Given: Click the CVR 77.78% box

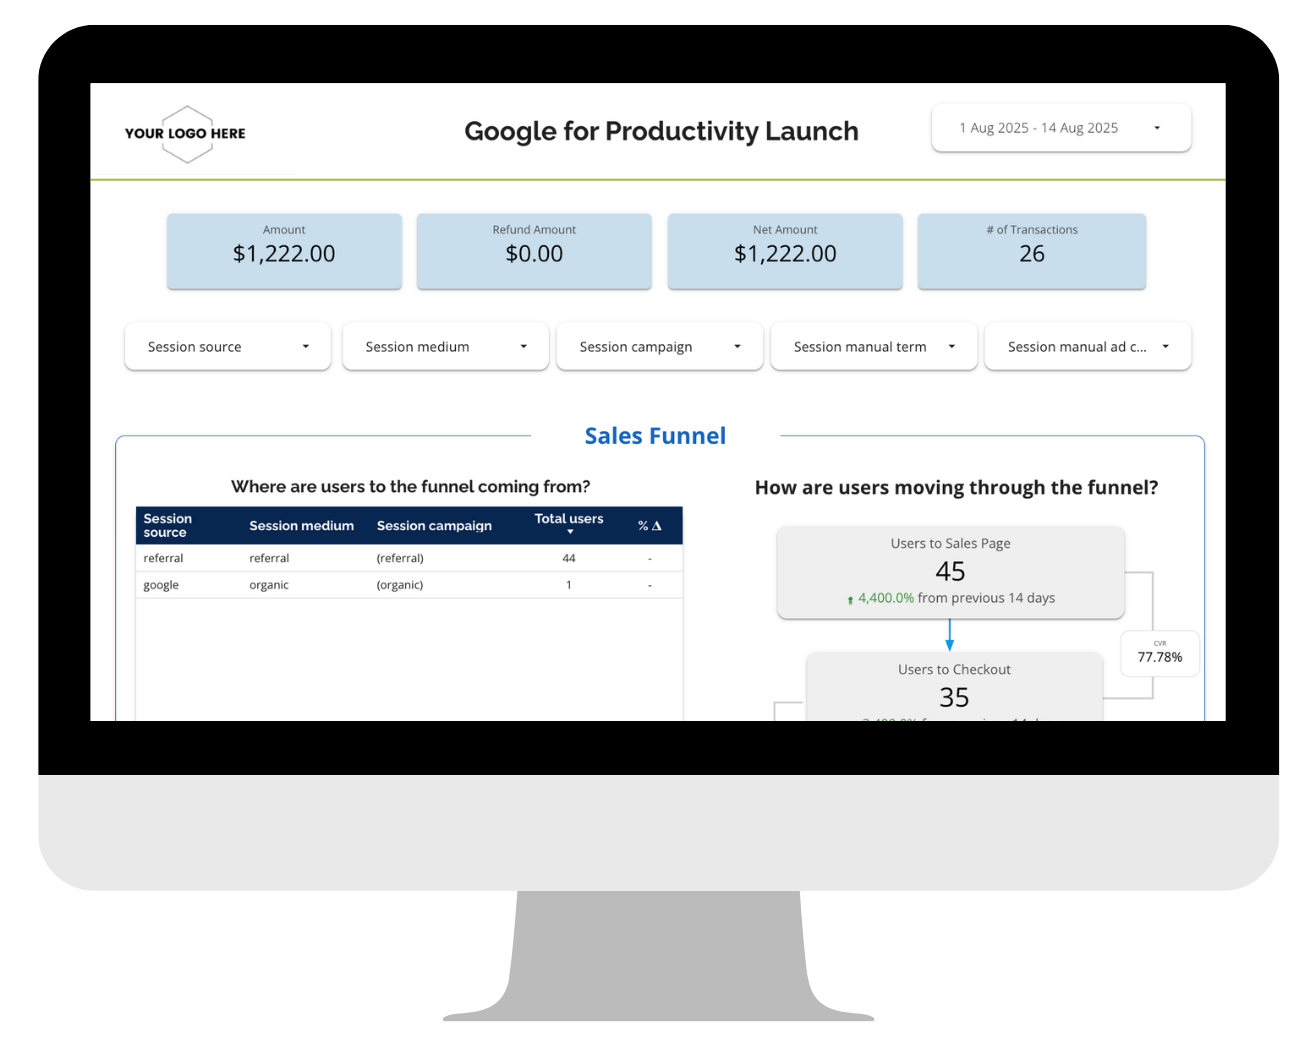Looking at the screenshot, I should pos(1160,653).
